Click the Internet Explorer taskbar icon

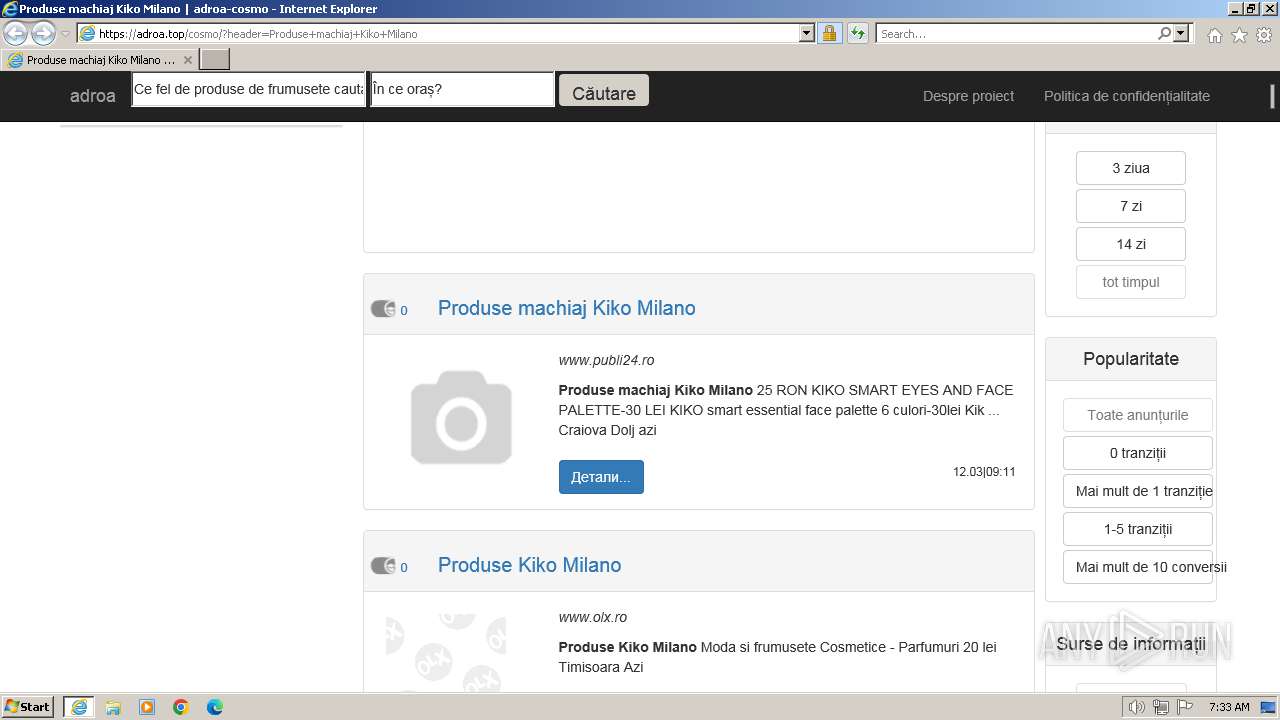point(79,707)
